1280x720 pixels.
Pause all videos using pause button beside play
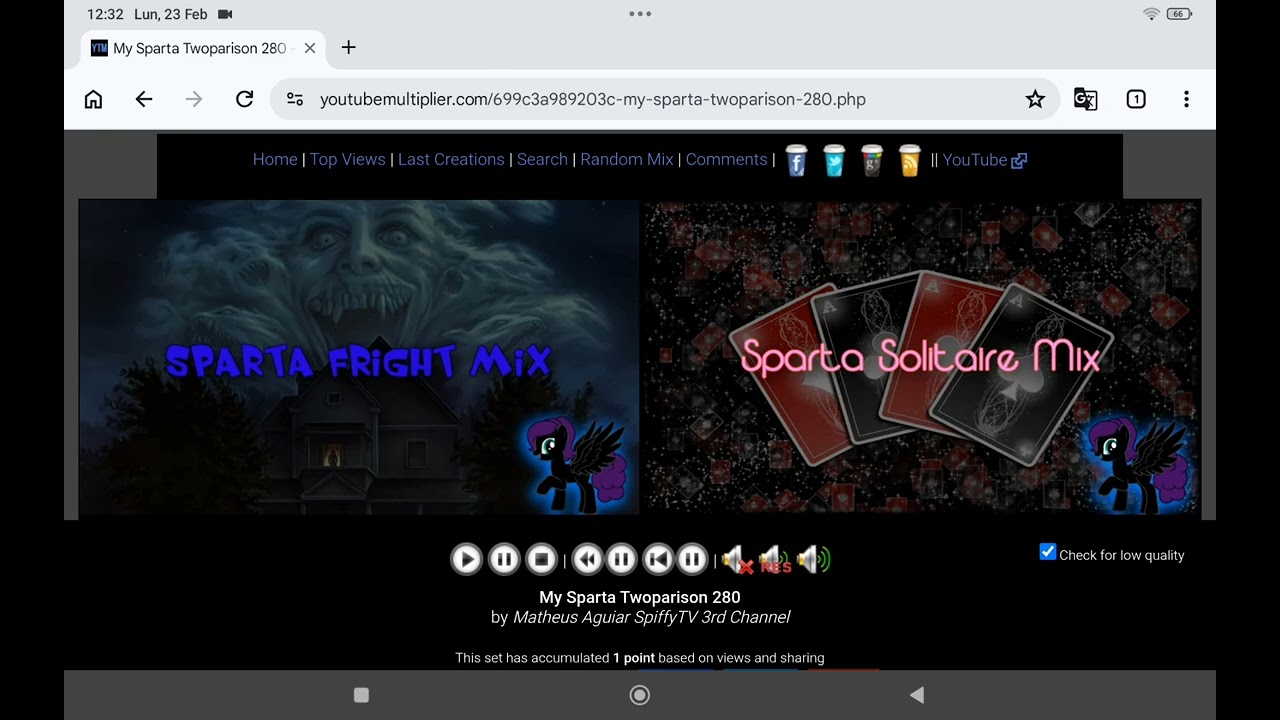click(x=504, y=559)
